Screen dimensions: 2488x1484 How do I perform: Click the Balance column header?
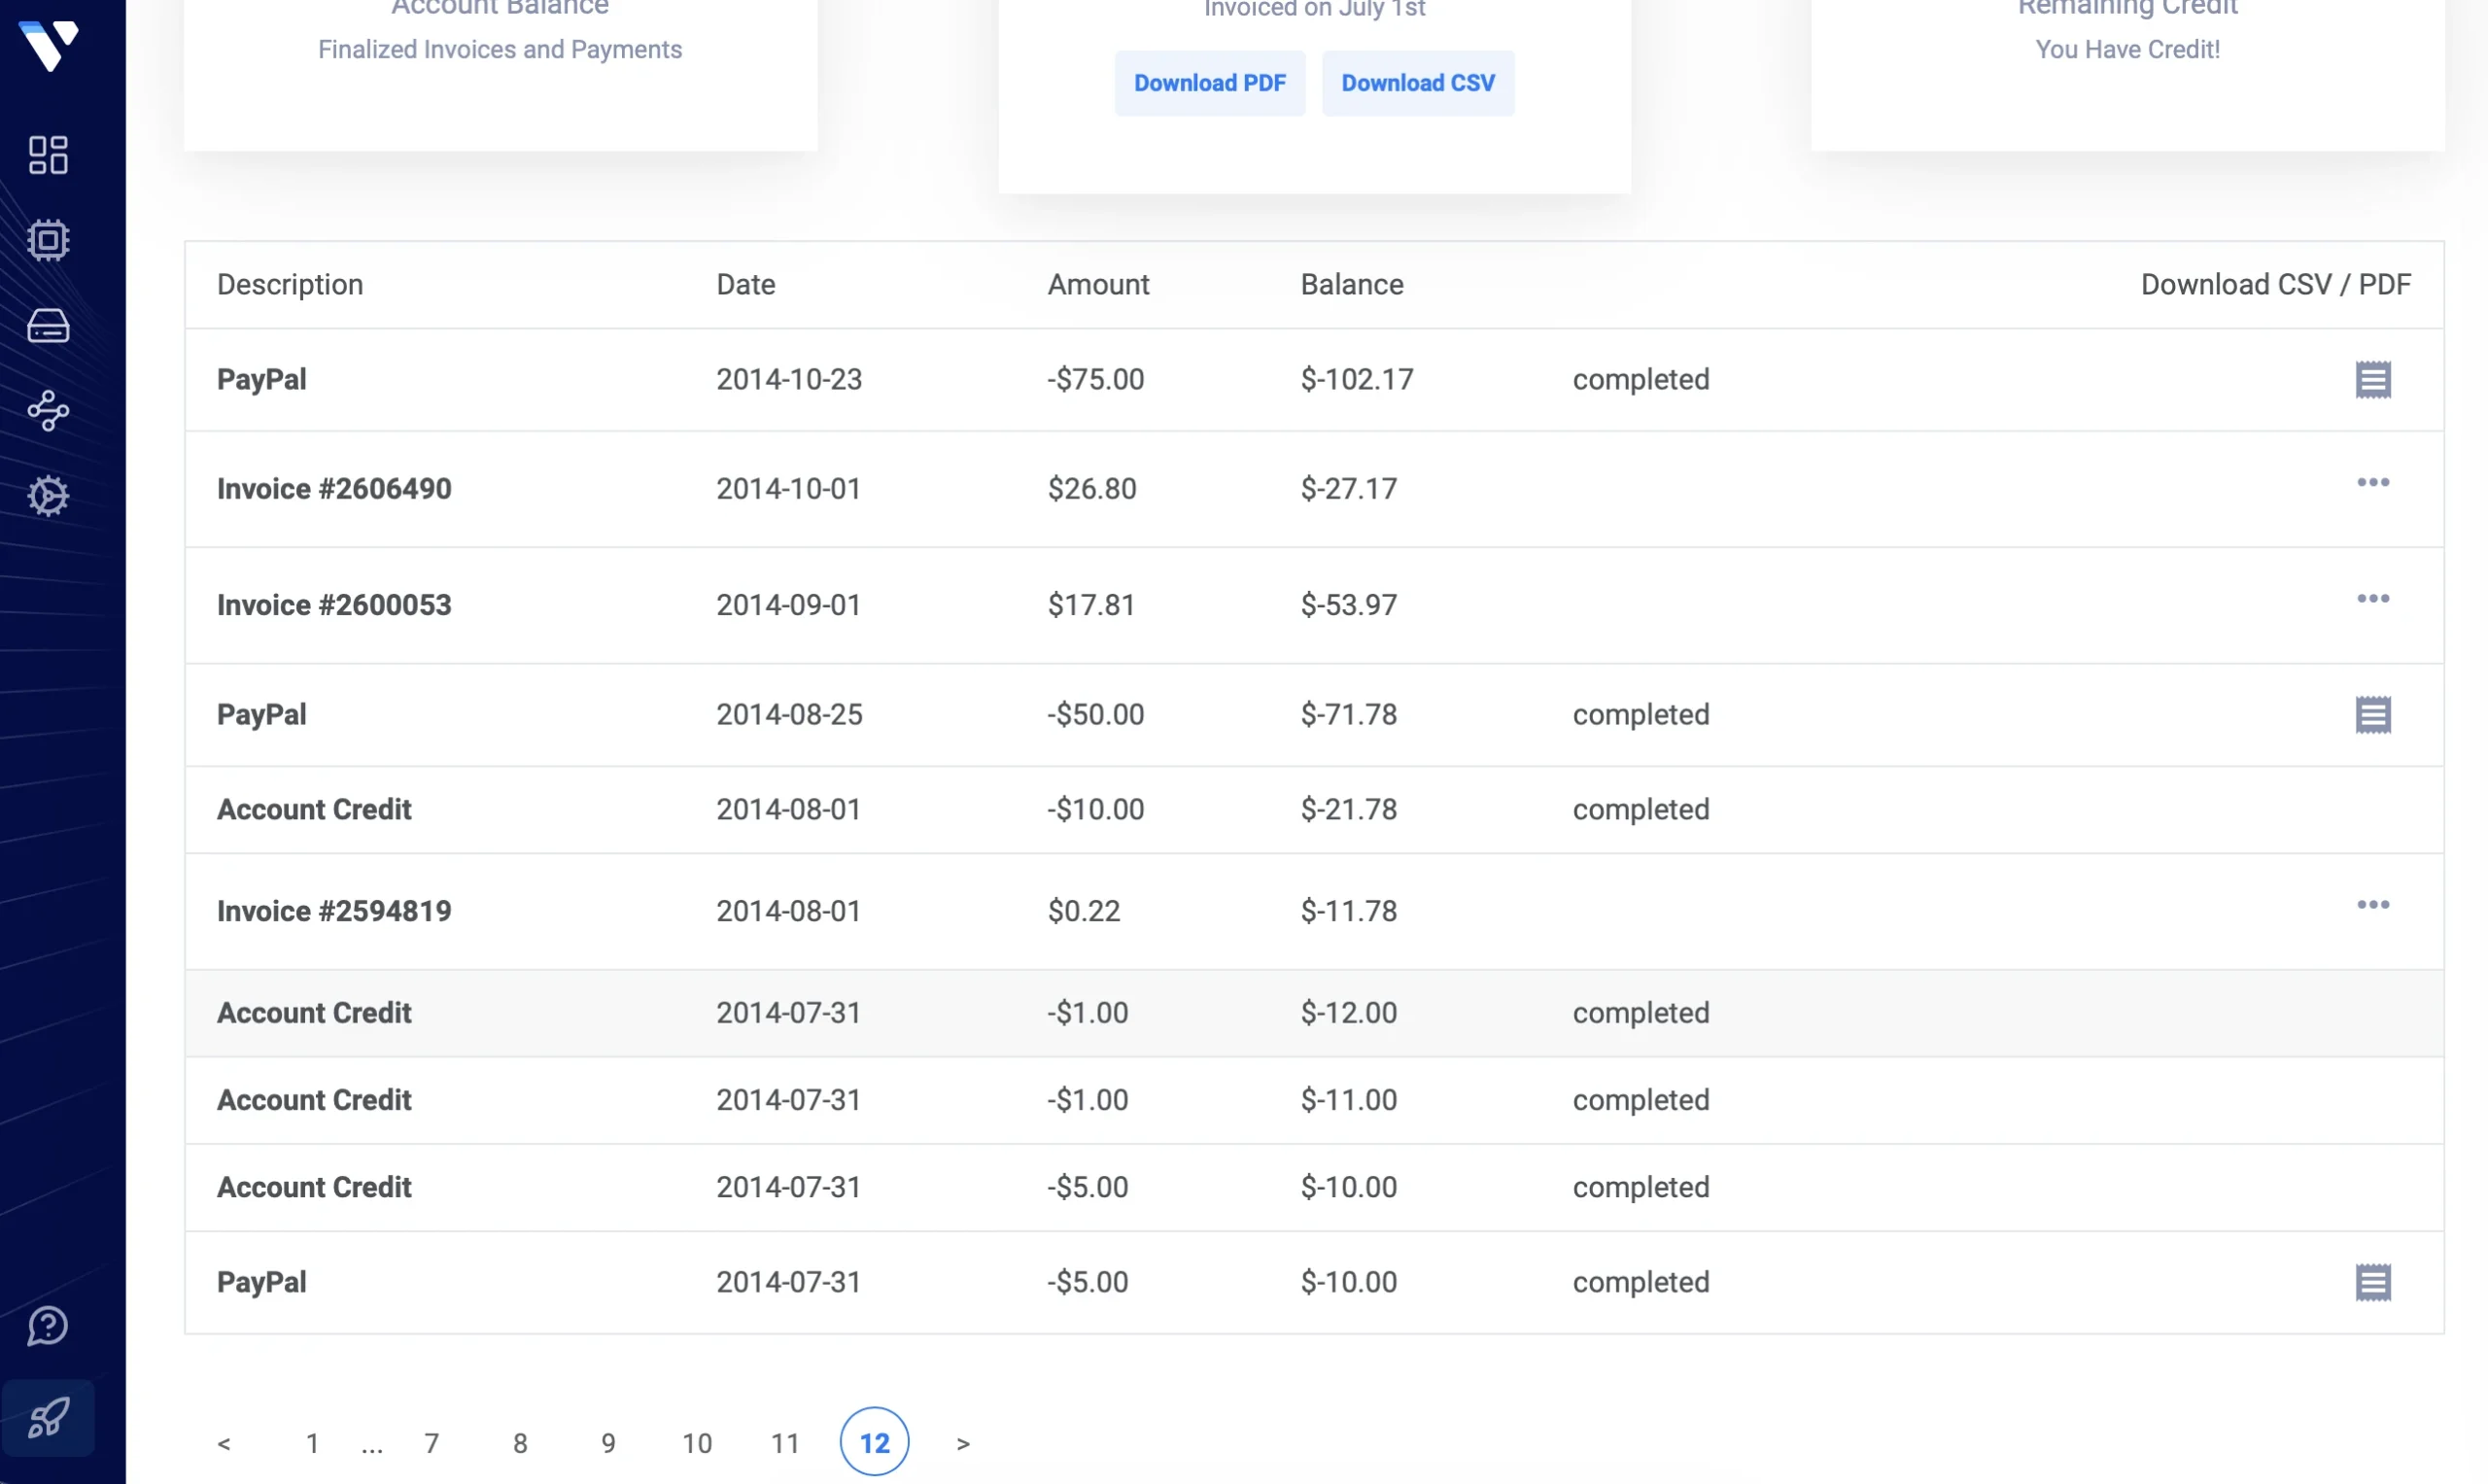(x=1352, y=285)
